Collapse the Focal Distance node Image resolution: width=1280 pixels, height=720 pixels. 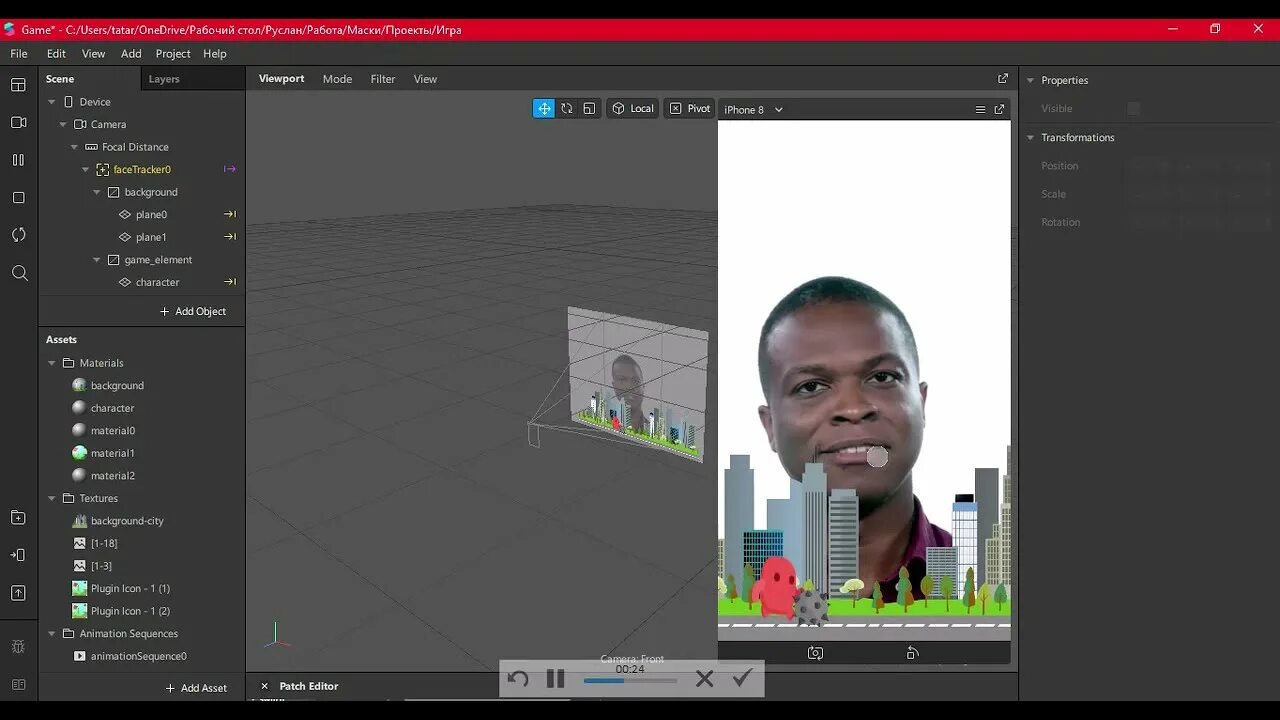(74, 147)
